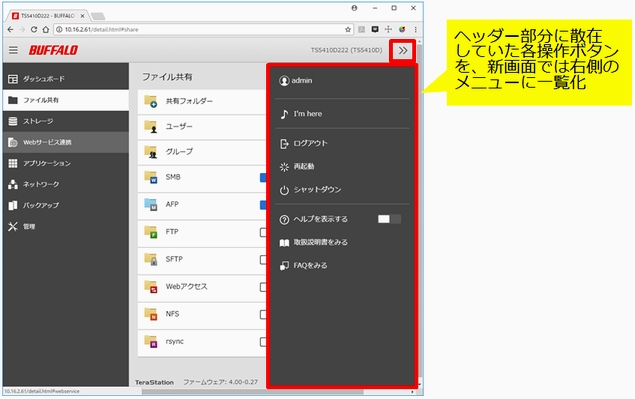Reload the page with browser refresh button
635x399 pixels.
34,30
